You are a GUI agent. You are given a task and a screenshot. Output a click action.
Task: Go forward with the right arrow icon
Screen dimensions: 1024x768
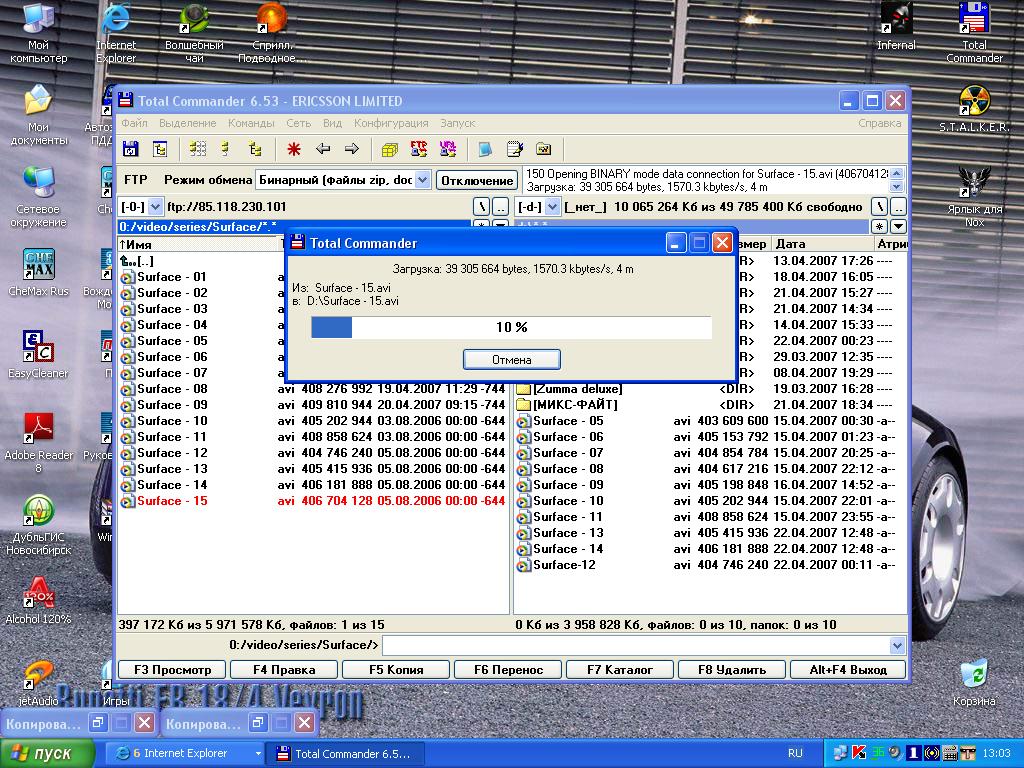point(352,150)
